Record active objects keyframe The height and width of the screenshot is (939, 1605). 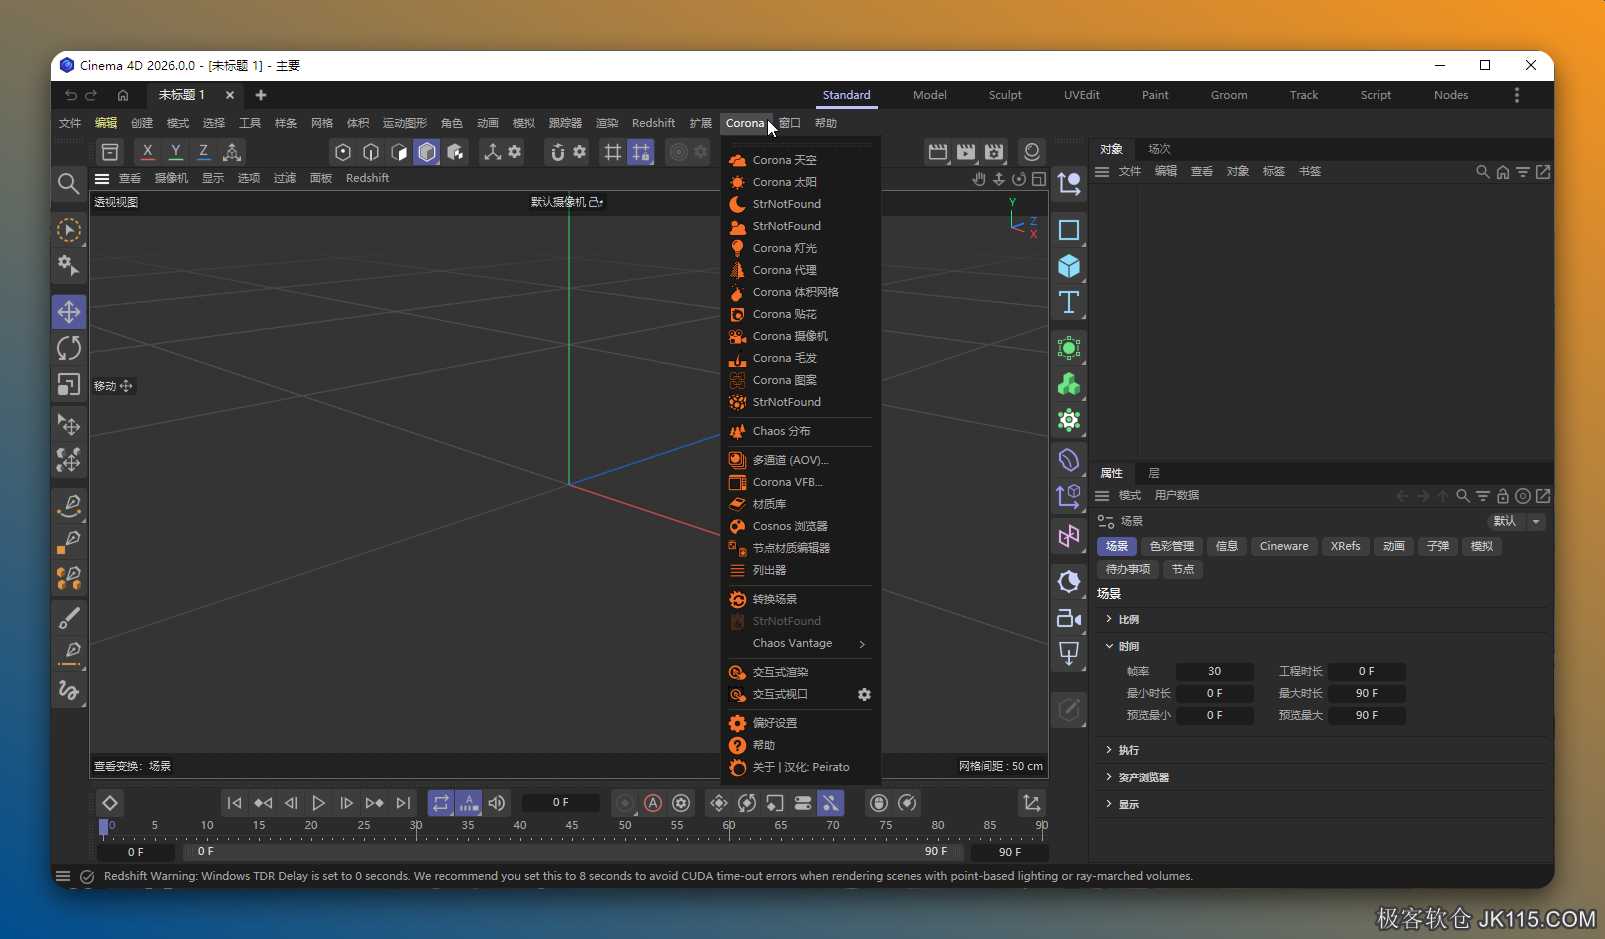[x=625, y=803]
